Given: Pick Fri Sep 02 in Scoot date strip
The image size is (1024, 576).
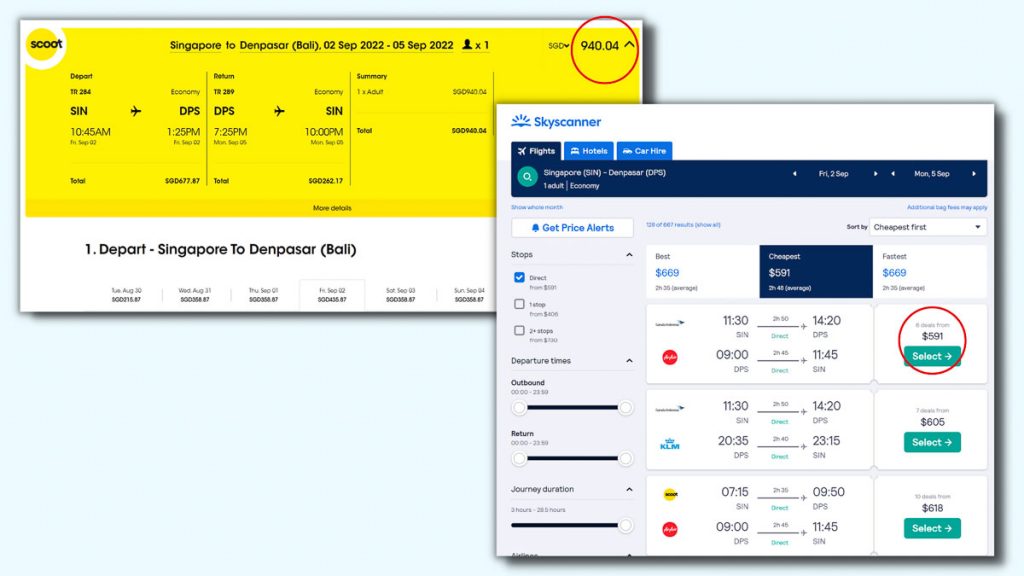Looking at the screenshot, I should [332, 295].
